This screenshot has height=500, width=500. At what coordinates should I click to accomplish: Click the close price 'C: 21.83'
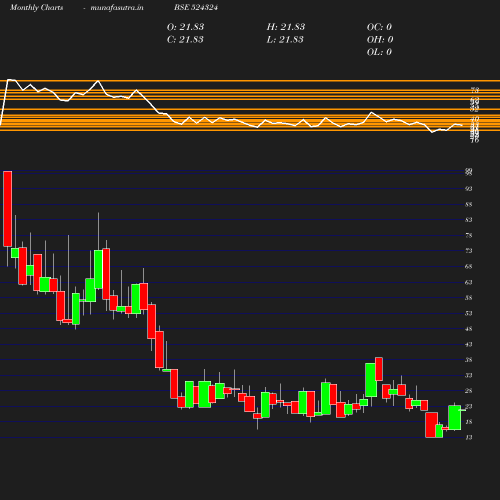pyautogui.click(x=185, y=40)
